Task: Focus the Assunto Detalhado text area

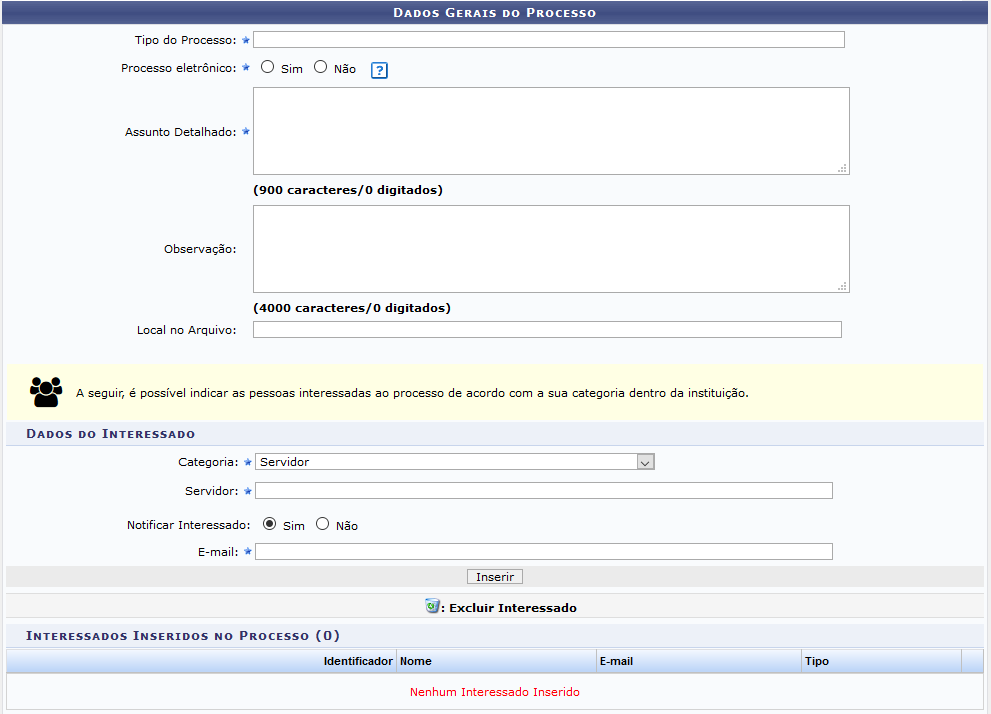Action: [550, 131]
